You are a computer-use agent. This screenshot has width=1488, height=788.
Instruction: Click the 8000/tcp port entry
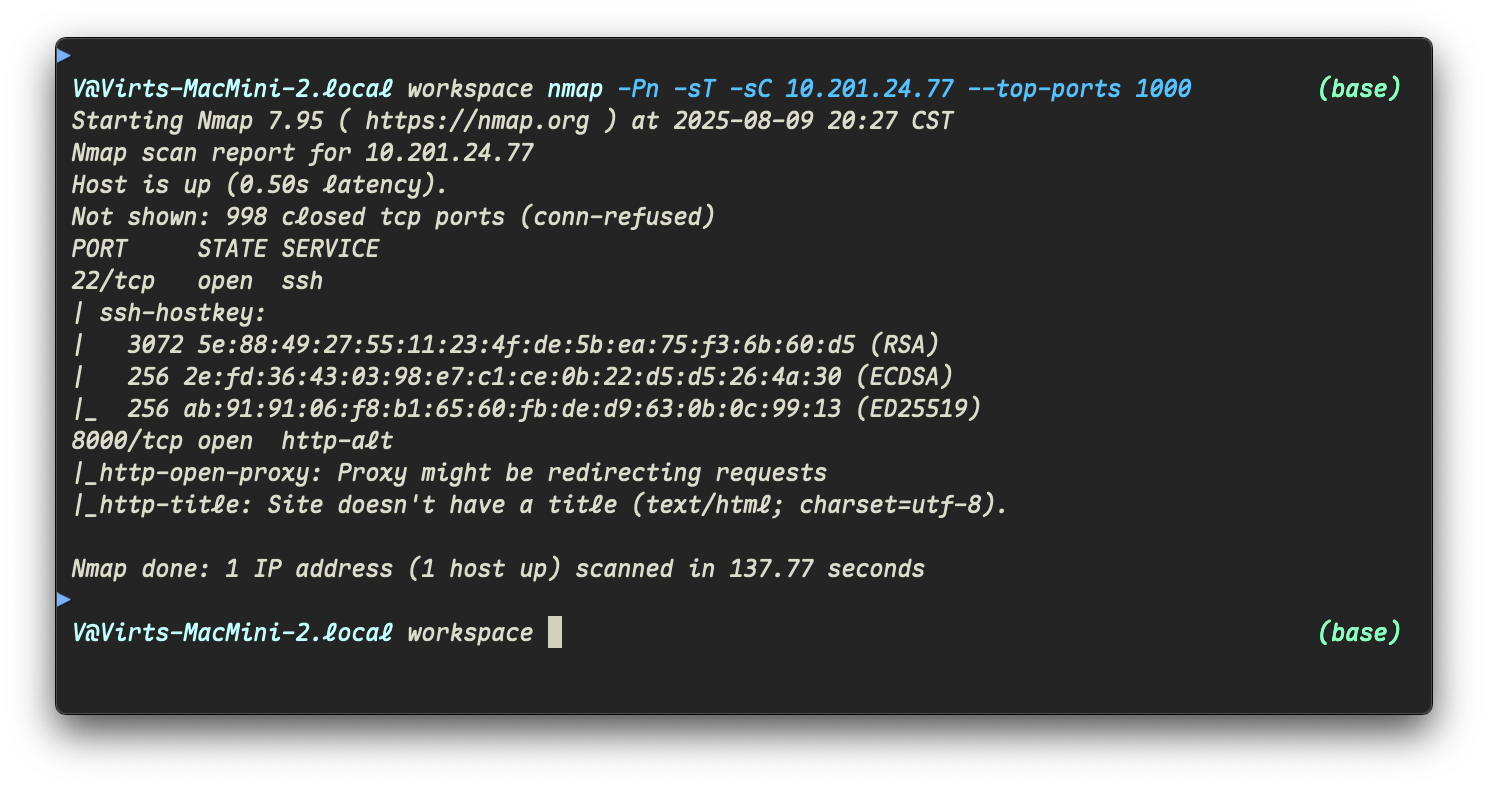click(x=127, y=441)
